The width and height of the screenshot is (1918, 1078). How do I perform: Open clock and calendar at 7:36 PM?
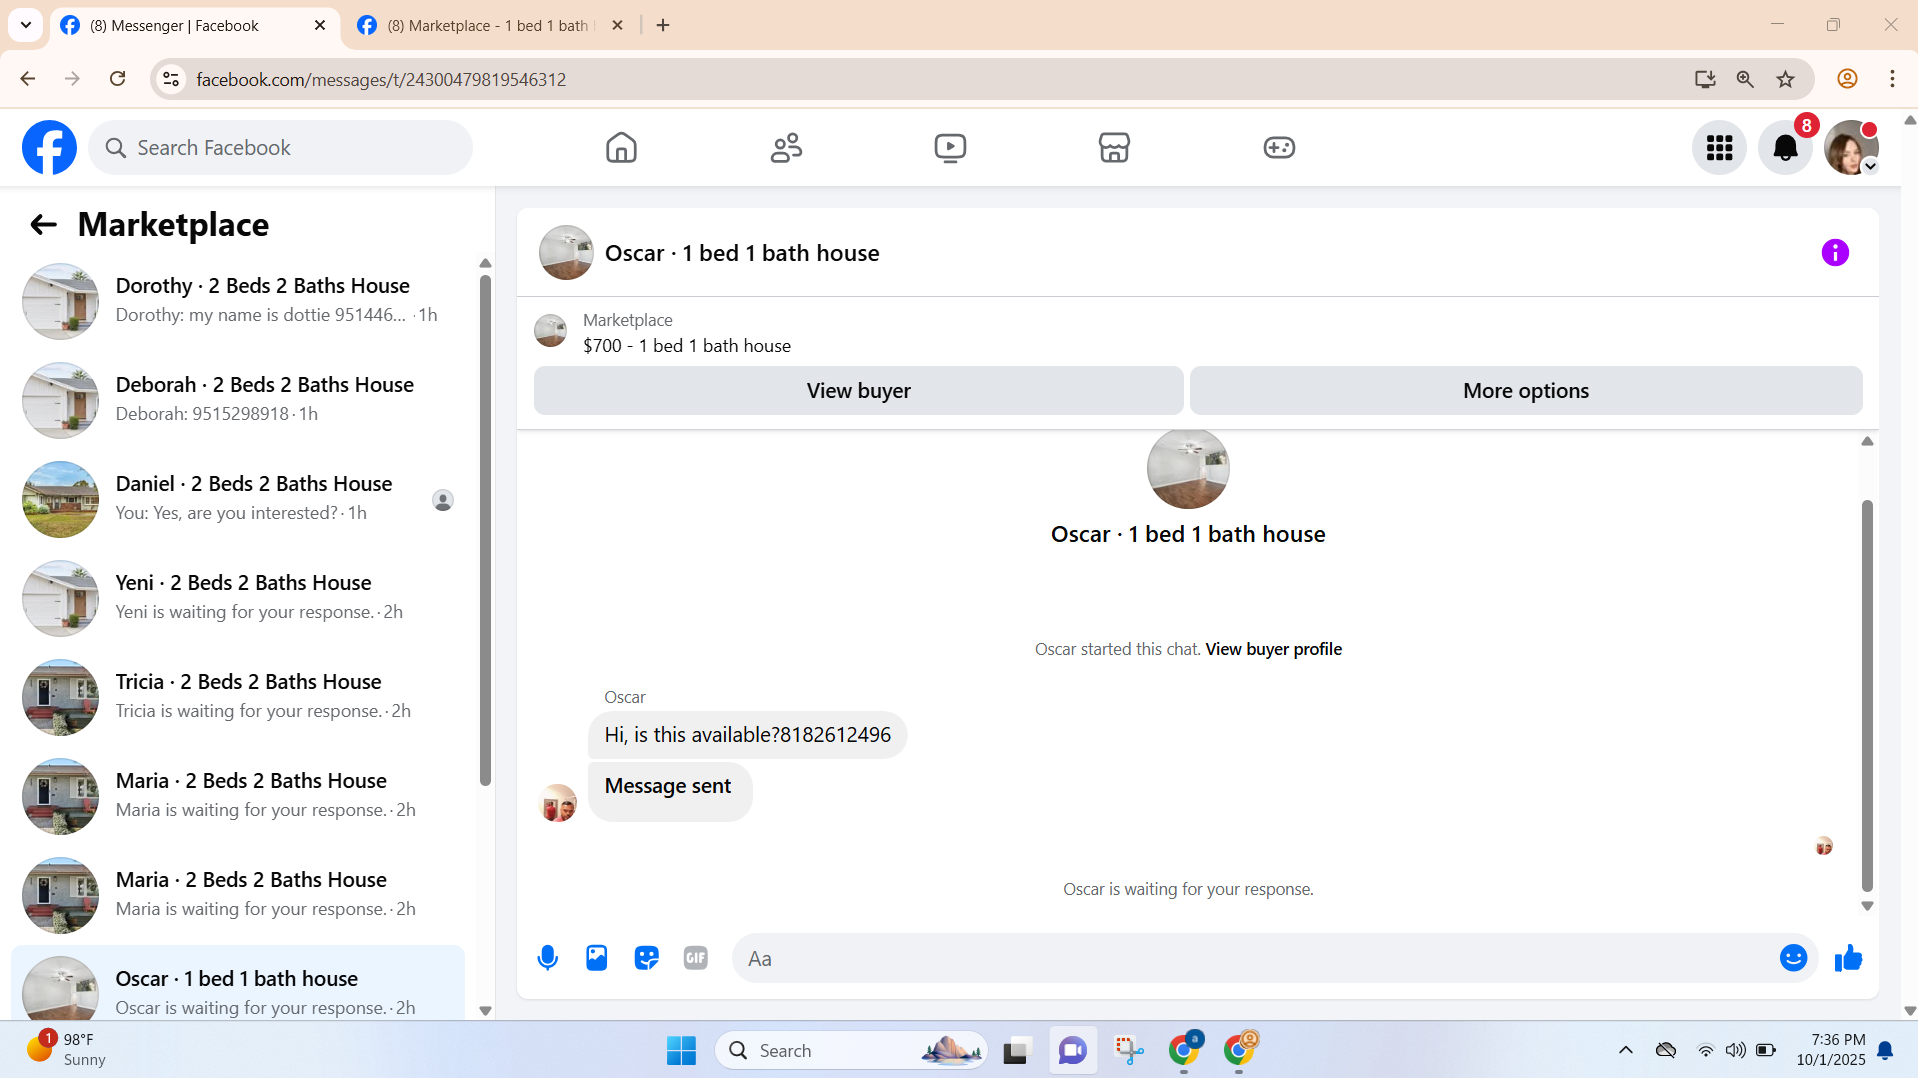click(1830, 1050)
